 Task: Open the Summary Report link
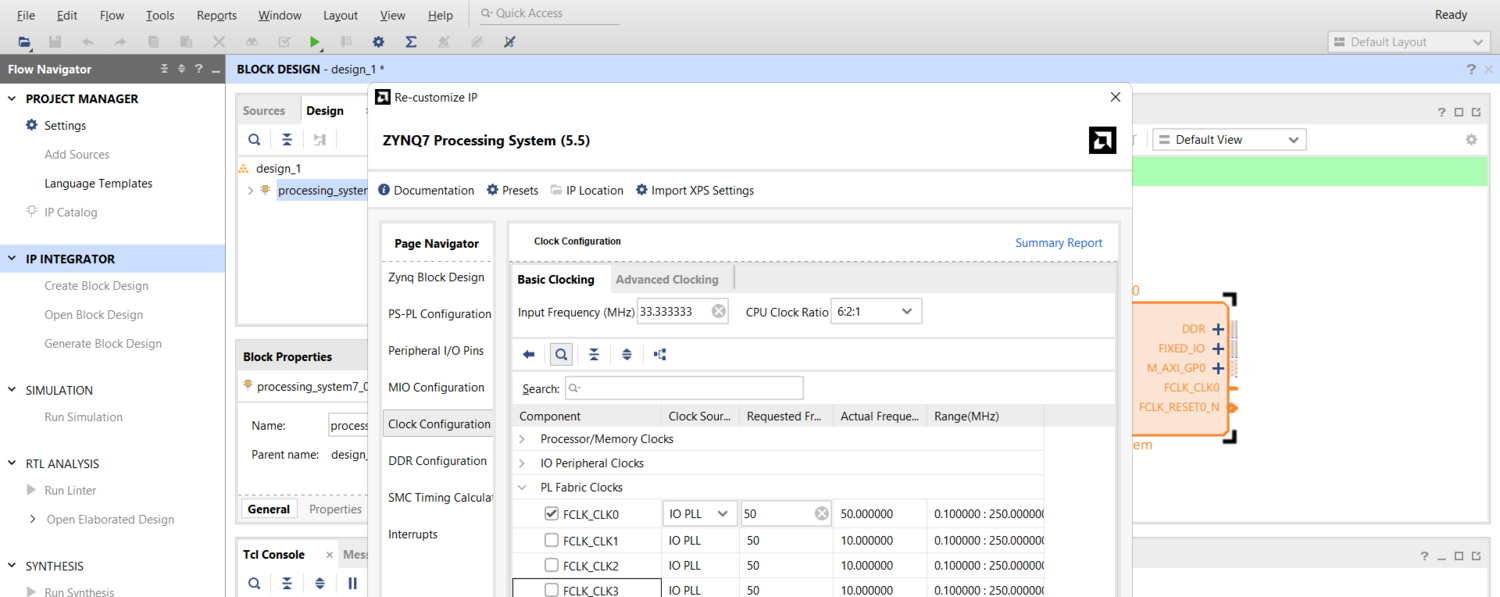[x=1058, y=243]
